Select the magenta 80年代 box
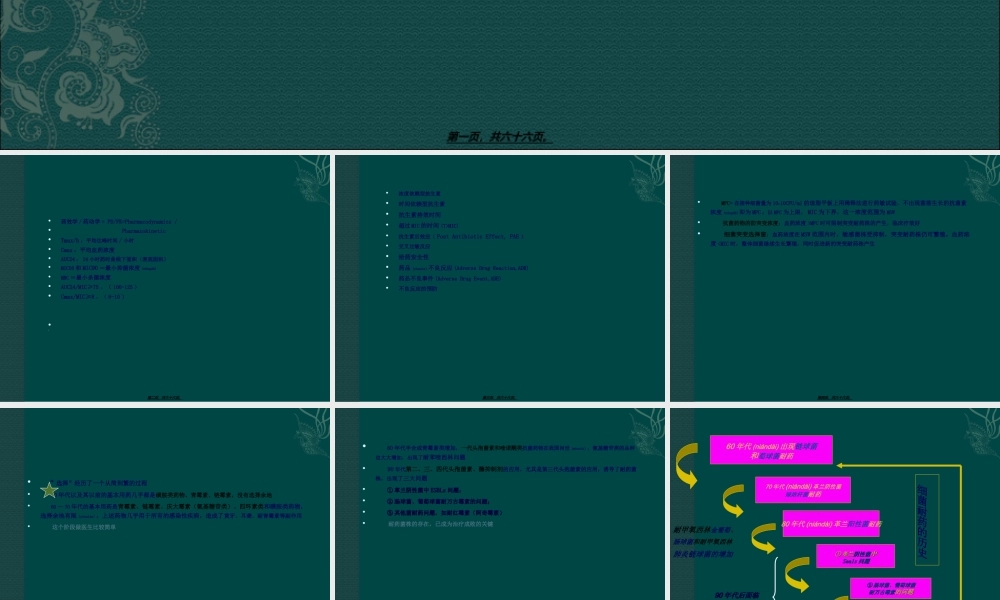The image size is (1000, 600). point(831,523)
